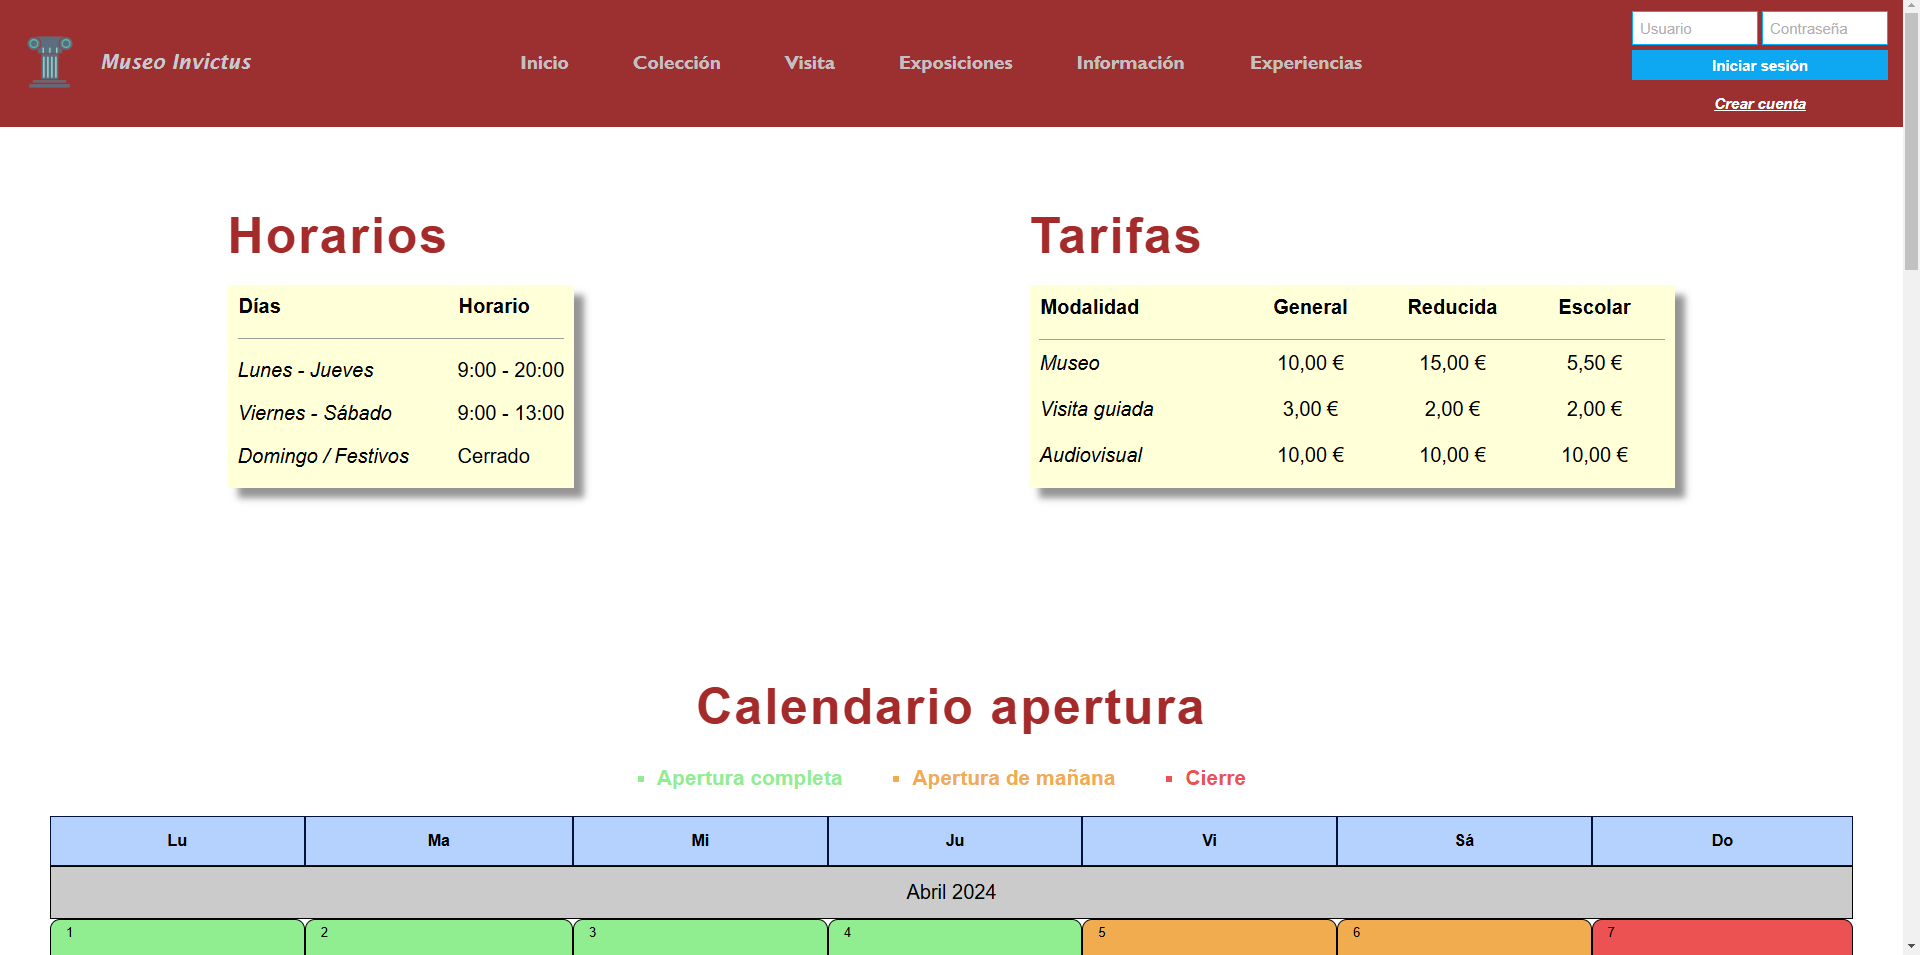The image size is (1920, 955).
Task: Click the Museo reduced price 15,00 €
Action: coord(1452,363)
